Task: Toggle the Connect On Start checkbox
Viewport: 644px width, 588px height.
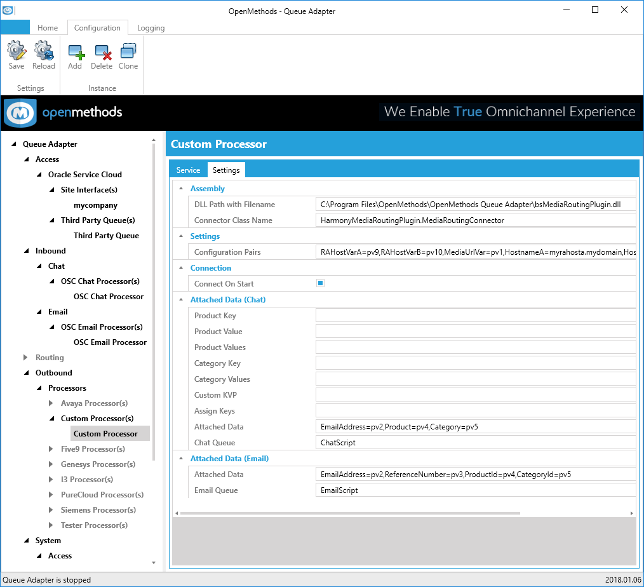Action: (x=320, y=283)
